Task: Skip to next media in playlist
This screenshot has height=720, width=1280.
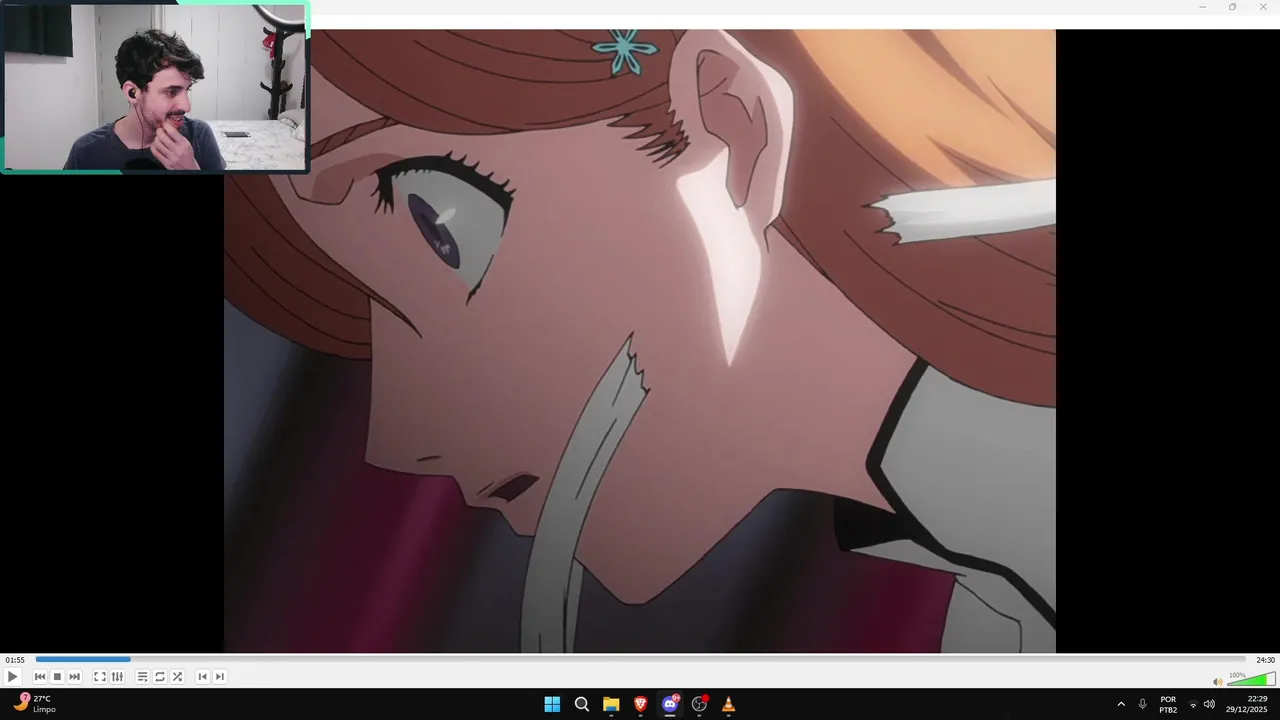Action: click(x=74, y=677)
